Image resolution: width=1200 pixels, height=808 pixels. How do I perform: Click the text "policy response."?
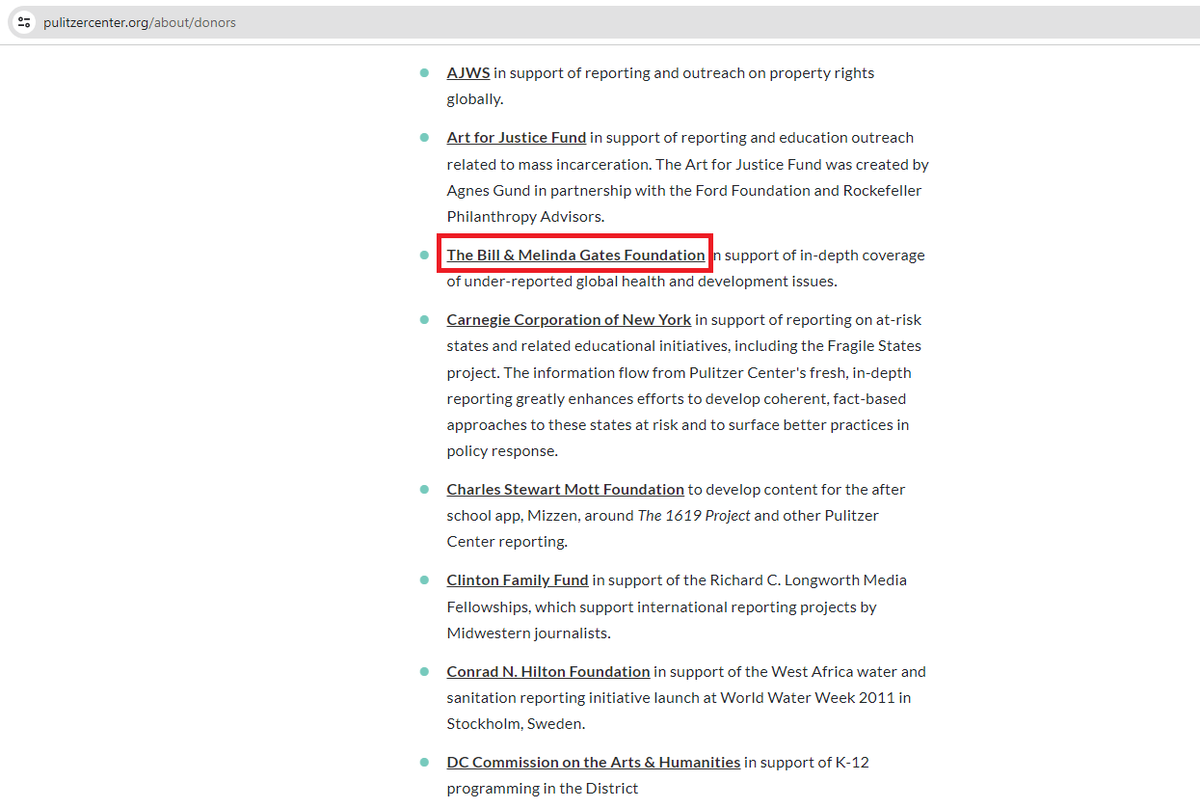point(503,451)
